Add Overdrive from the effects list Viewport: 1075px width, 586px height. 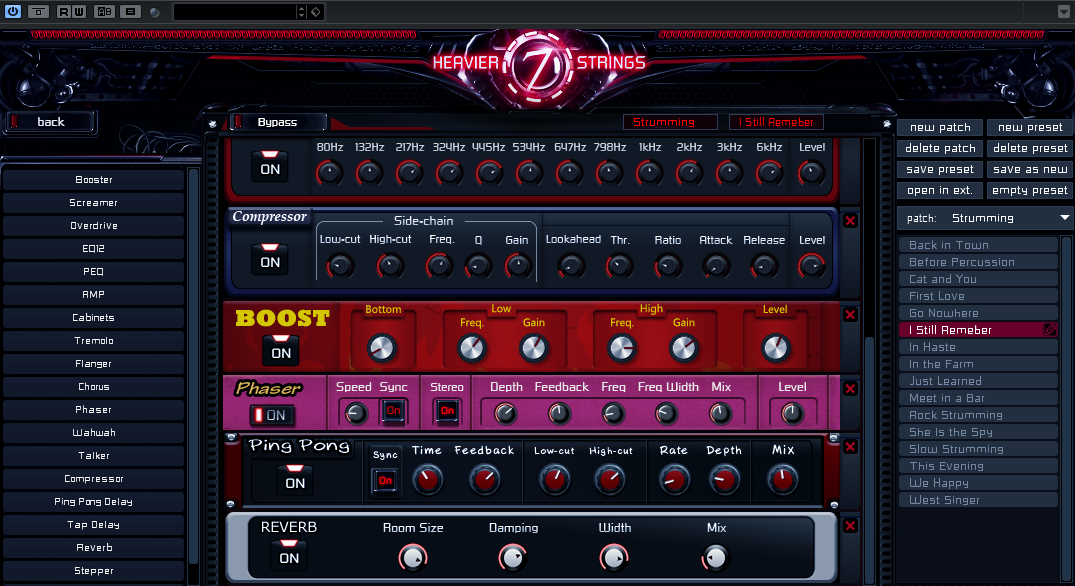pos(94,225)
